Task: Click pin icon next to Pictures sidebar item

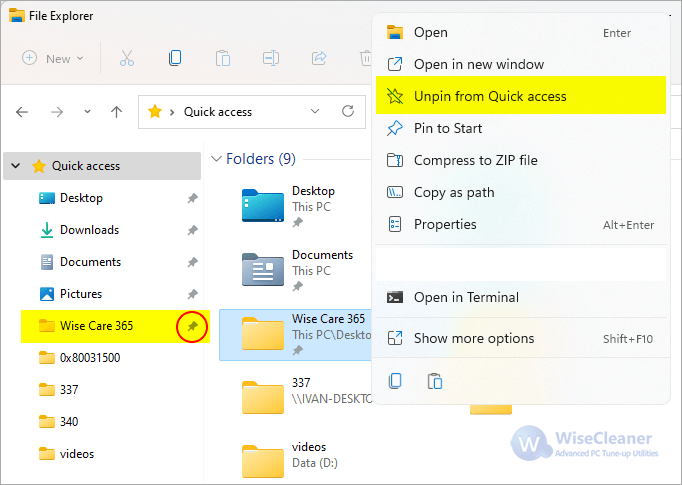Action: pos(193,294)
